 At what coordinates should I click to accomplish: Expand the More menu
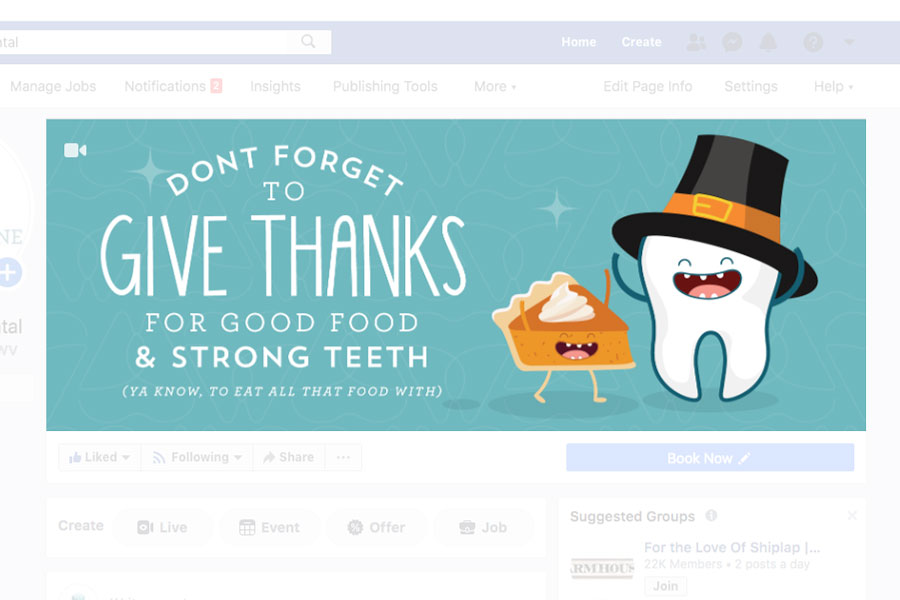[x=495, y=87]
